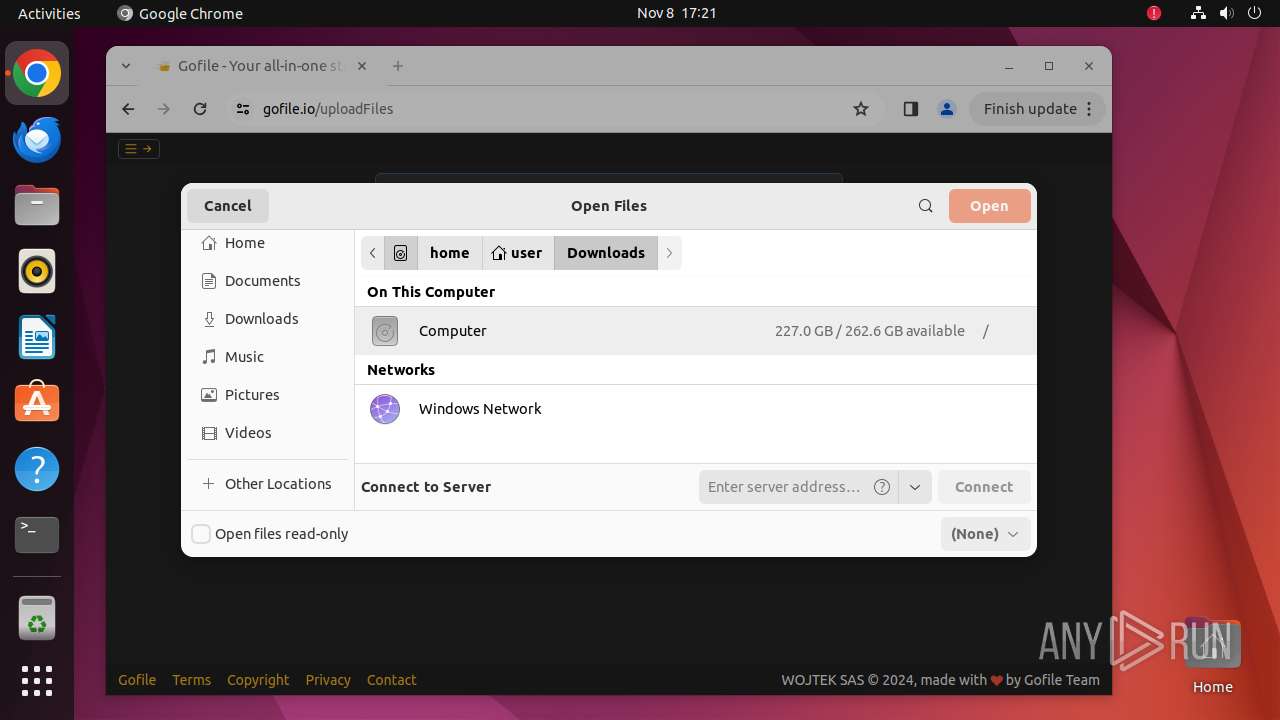Screen dimensions: 1280x720
Task: Select Home in the sidebar
Action: point(270,243)
